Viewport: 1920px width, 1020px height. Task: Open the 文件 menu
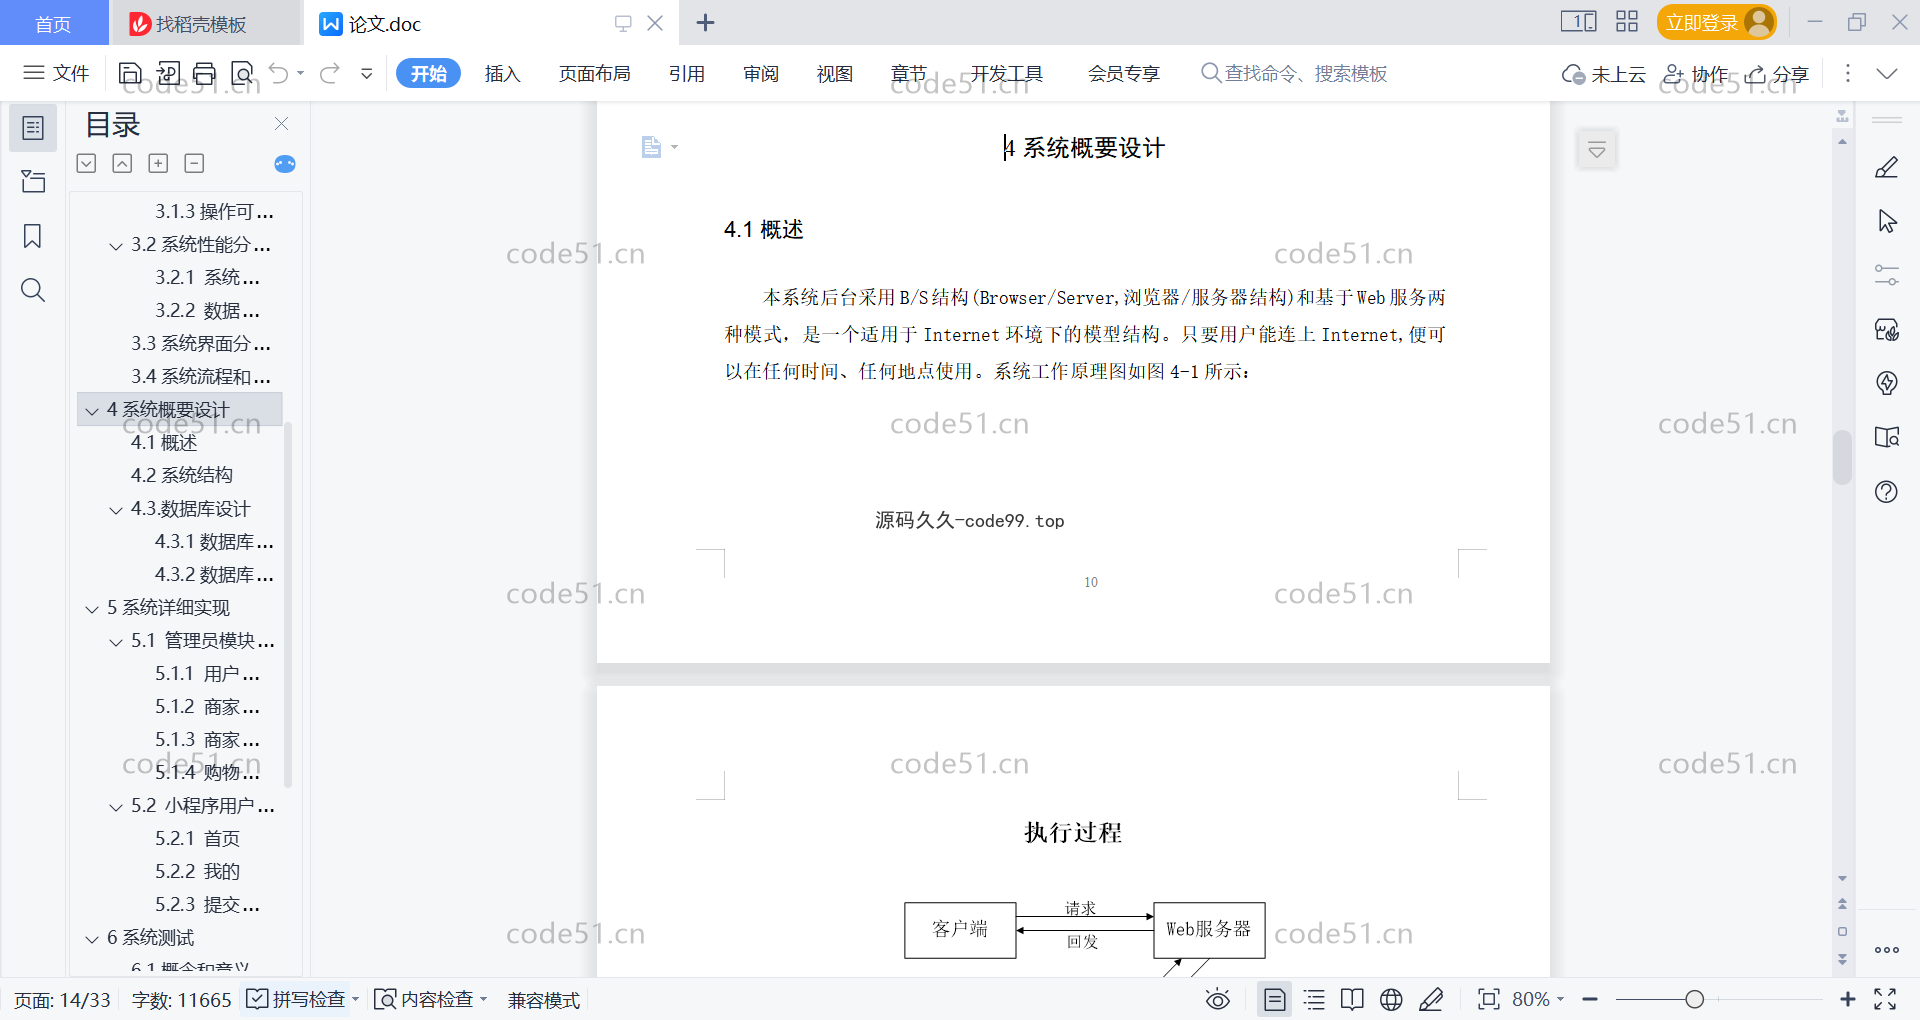57,73
